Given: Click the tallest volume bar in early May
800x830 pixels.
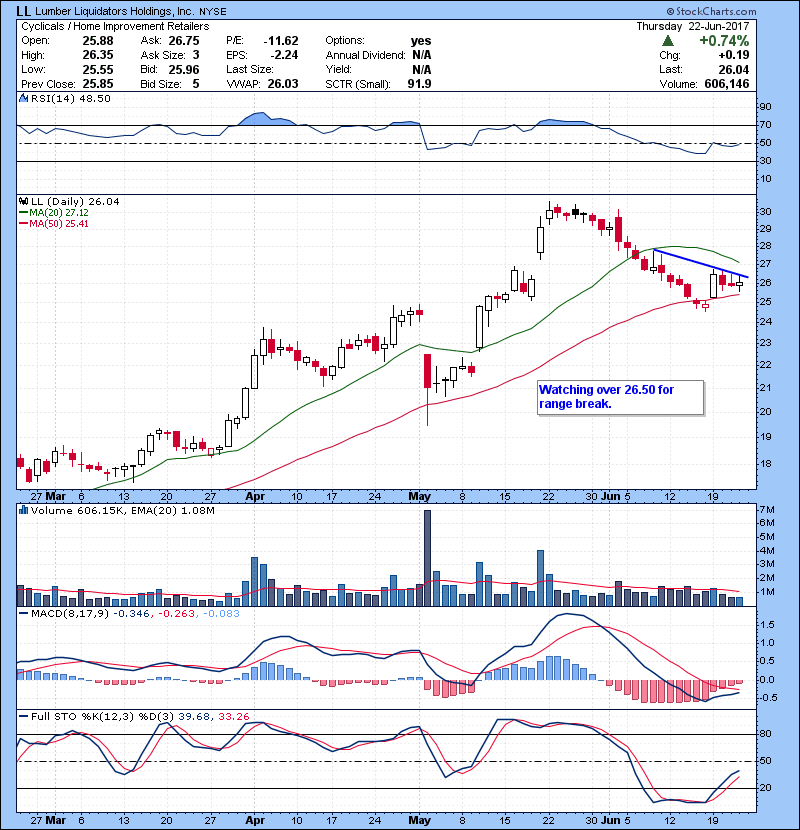Looking at the screenshot, I should [427, 558].
